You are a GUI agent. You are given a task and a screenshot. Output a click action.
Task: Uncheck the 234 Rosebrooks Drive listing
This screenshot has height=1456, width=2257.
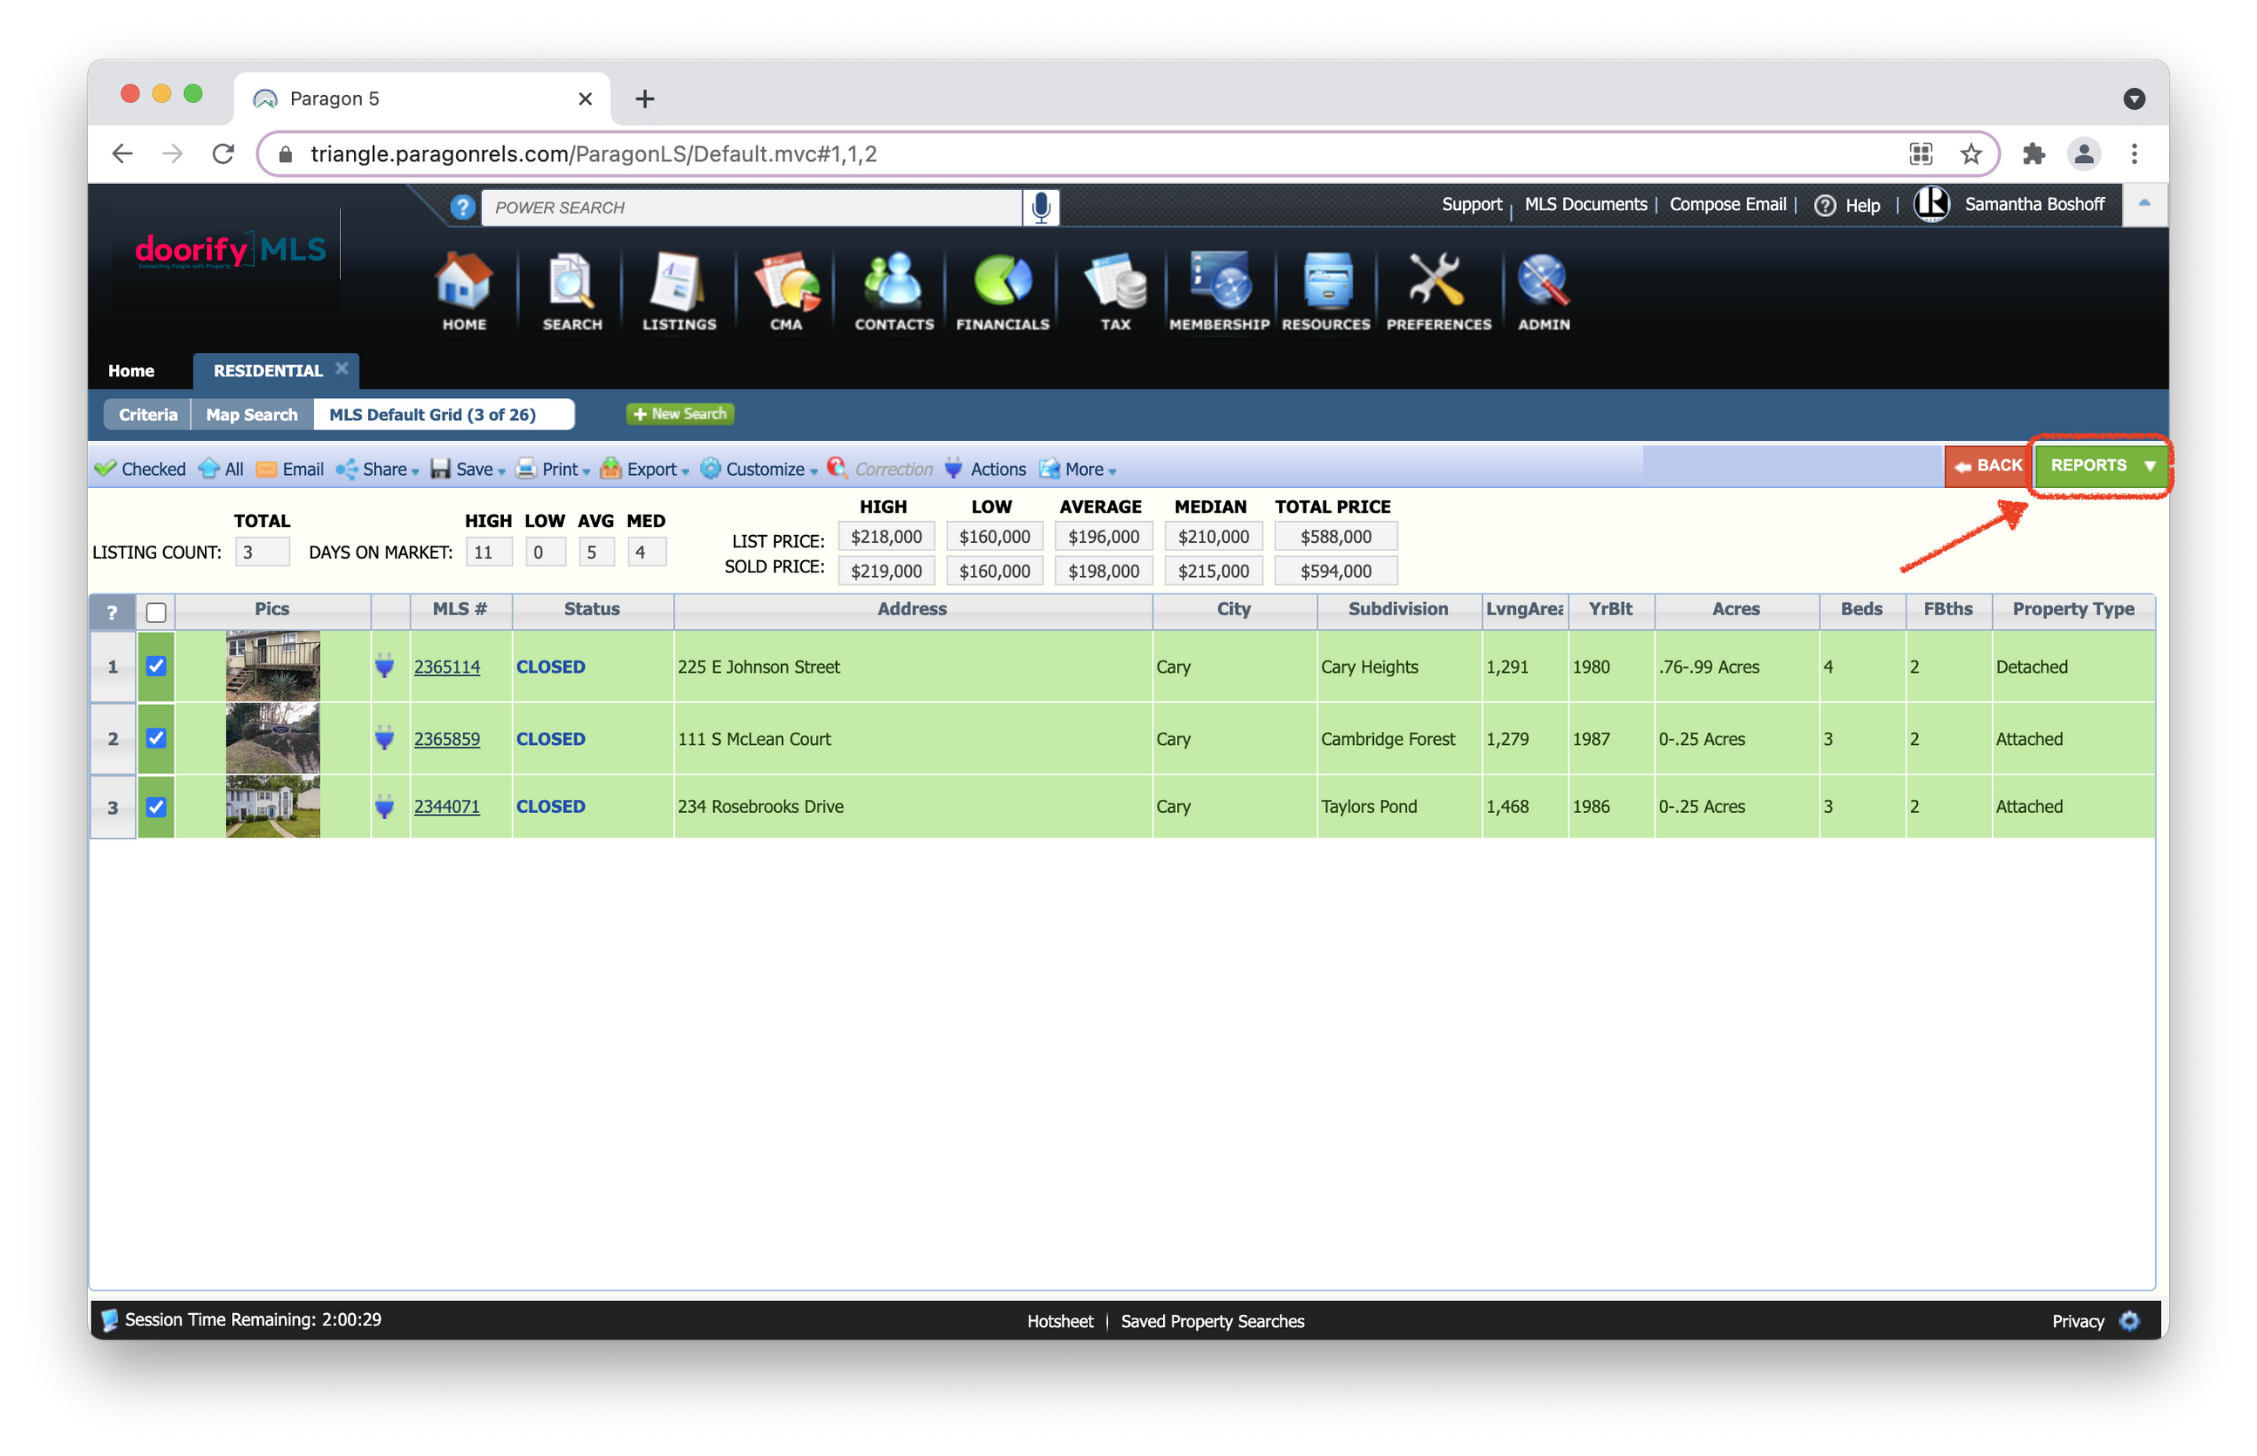tap(156, 806)
